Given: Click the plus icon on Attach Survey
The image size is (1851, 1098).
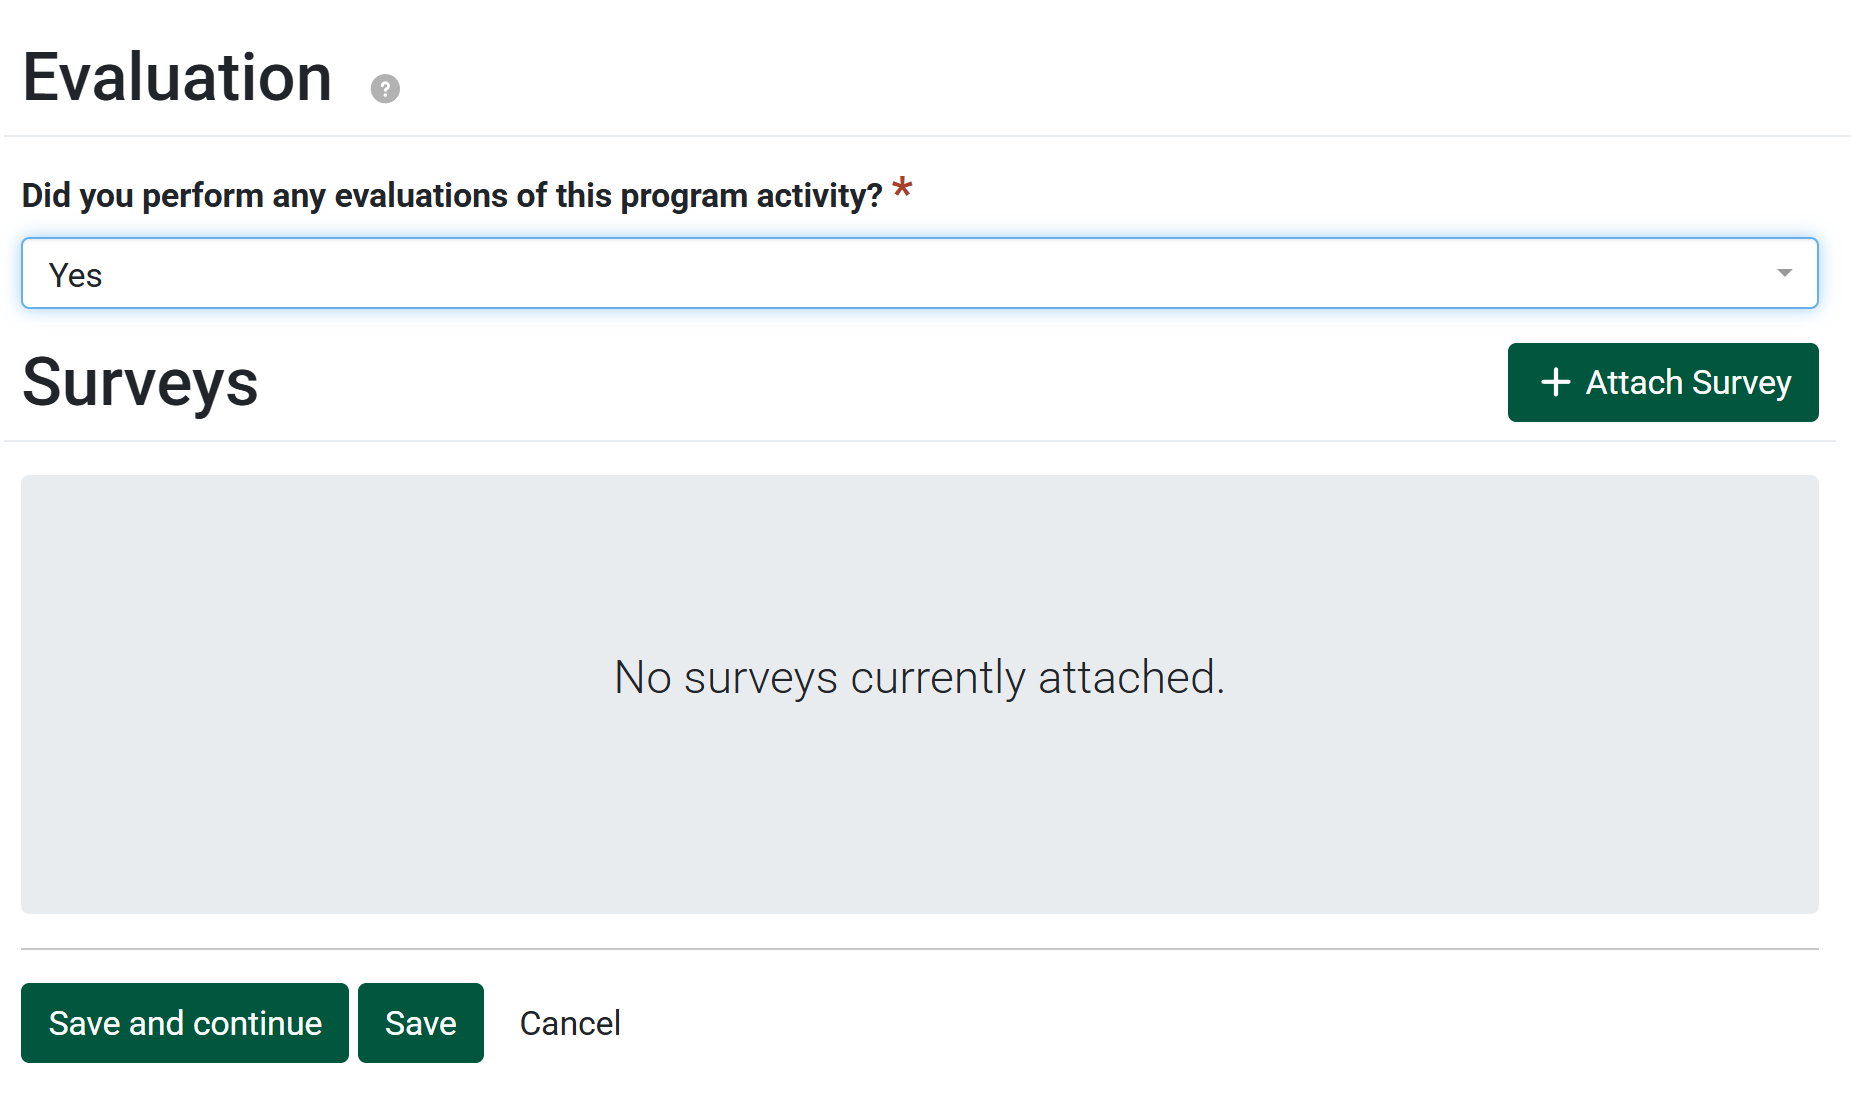Looking at the screenshot, I should click(1555, 382).
